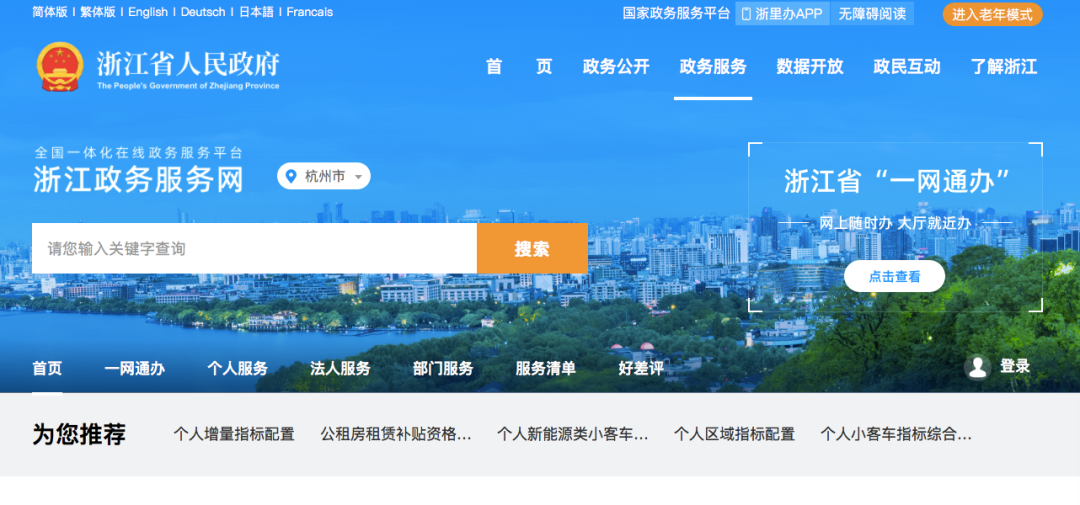Click the 请您输入关键字查询 search field
This screenshot has height=505, width=1080.
tap(254, 249)
